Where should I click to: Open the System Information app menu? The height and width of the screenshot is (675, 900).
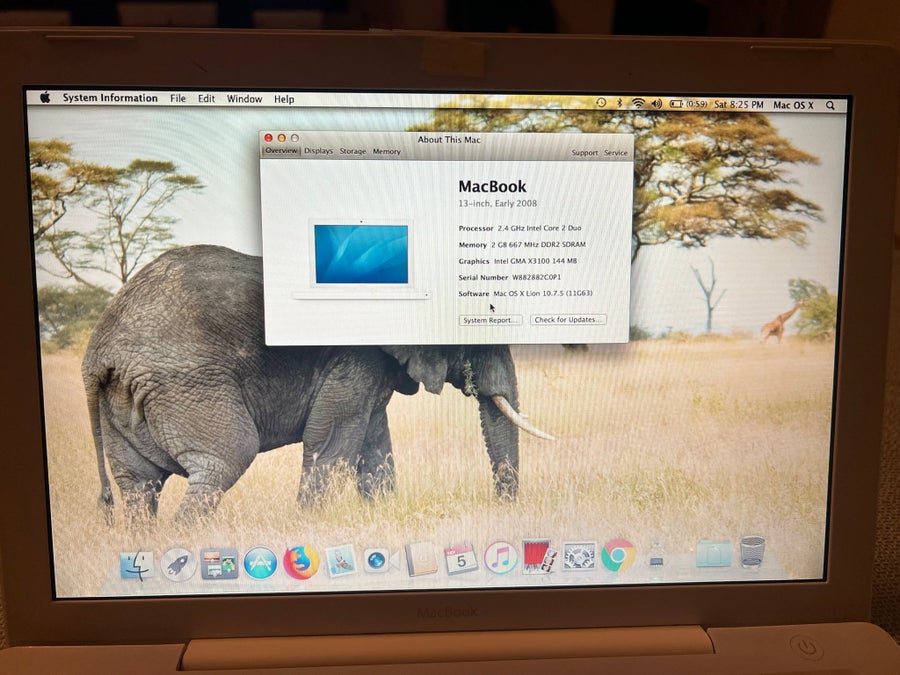110,98
